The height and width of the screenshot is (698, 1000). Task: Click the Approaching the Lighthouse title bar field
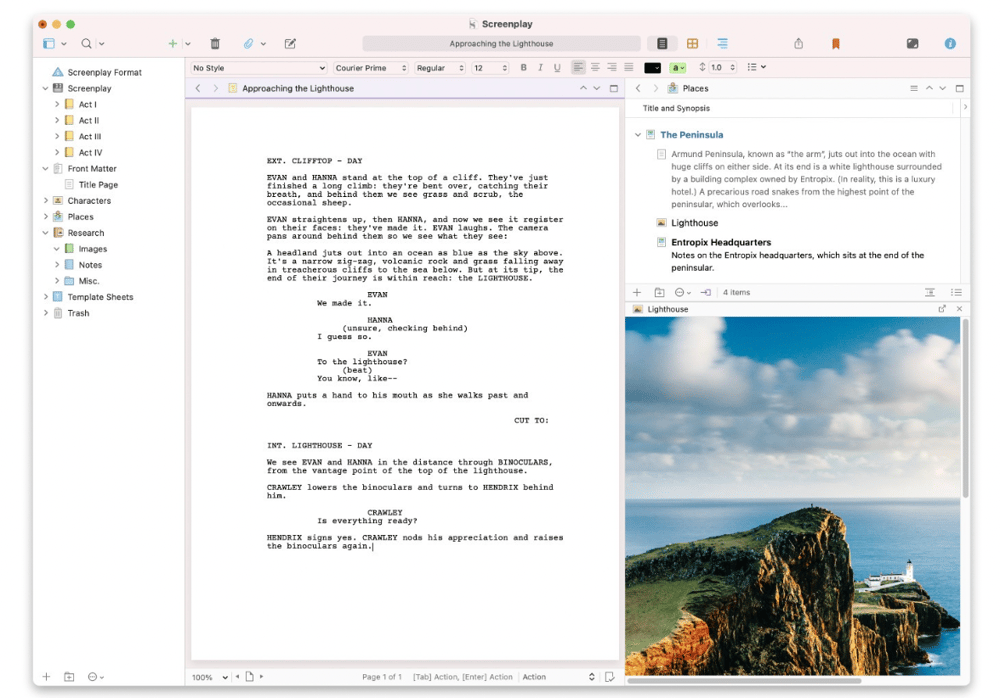501,43
